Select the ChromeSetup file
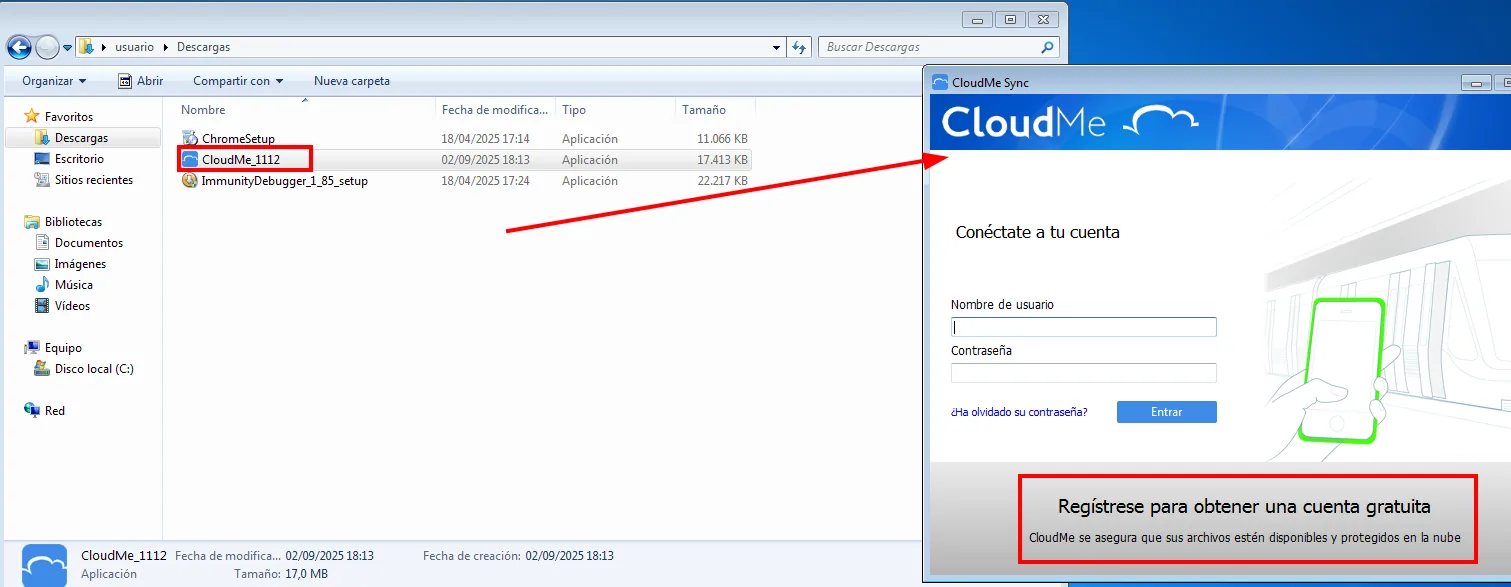 (x=238, y=139)
